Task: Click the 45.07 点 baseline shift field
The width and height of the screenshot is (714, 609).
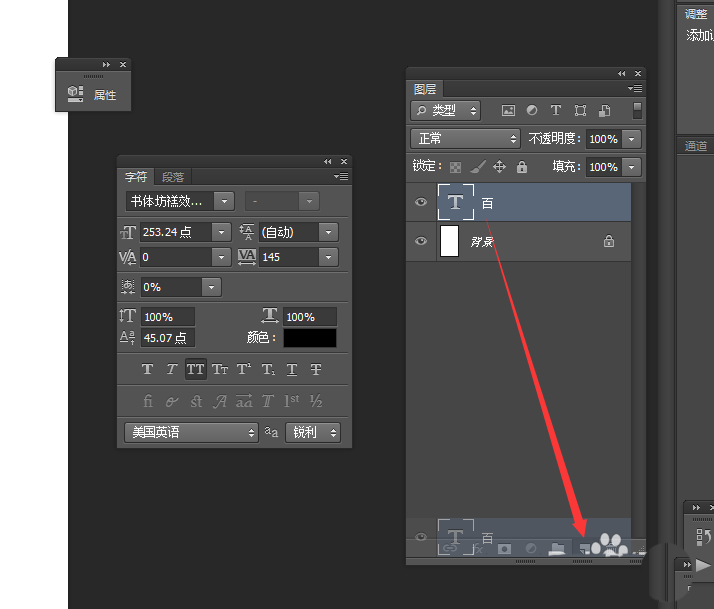Action: pos(168,338)
